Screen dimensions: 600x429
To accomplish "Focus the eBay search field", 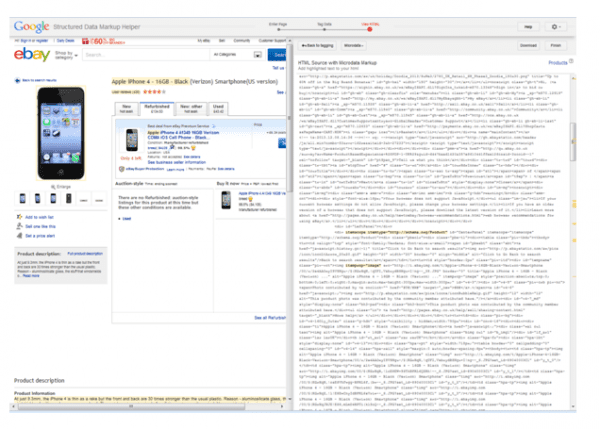I will pos(146,55).
